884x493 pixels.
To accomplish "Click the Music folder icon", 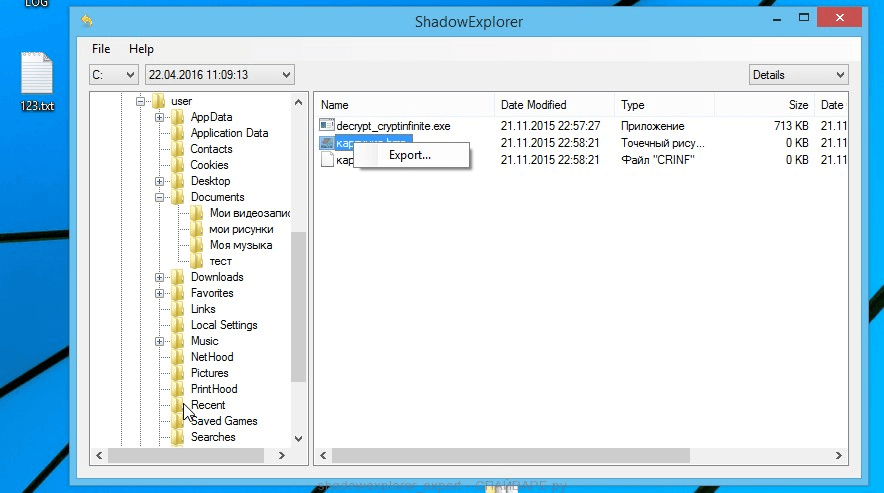I will [x=178, y=341].
